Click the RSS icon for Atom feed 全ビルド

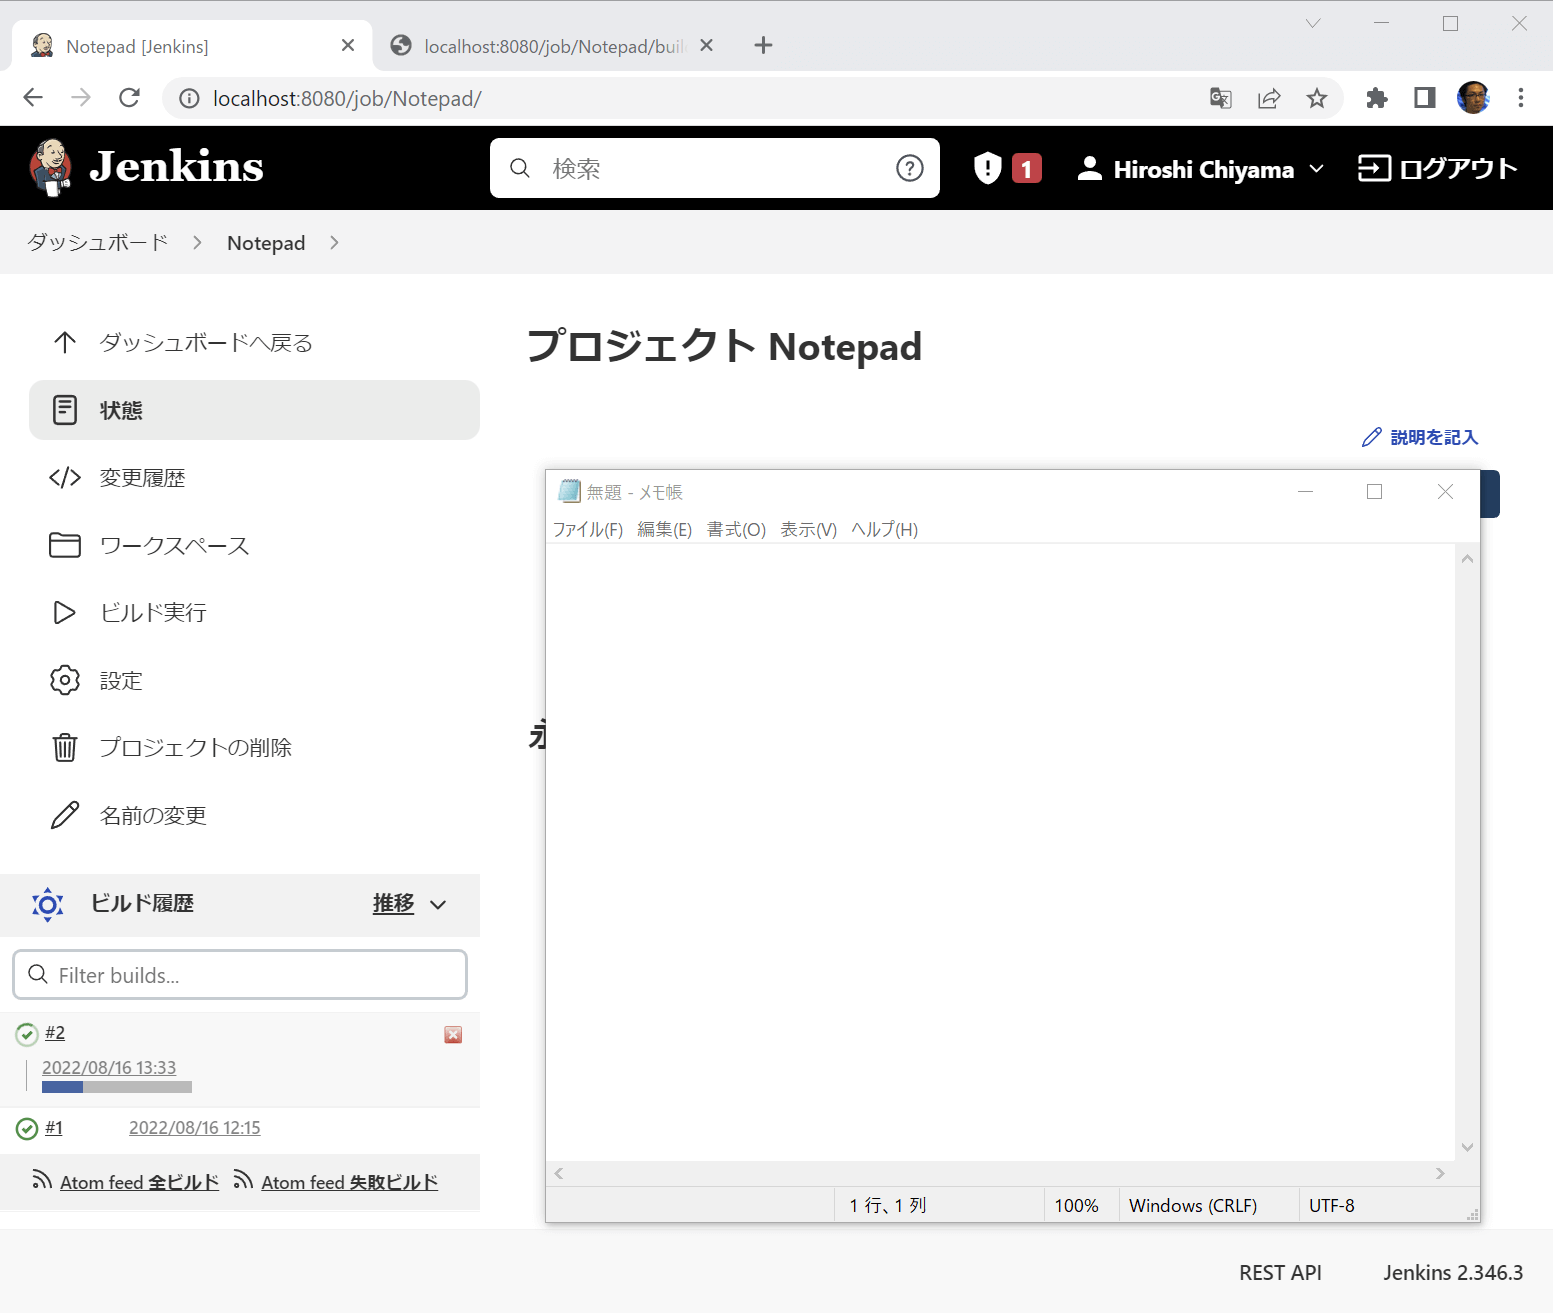[42, 1180]
